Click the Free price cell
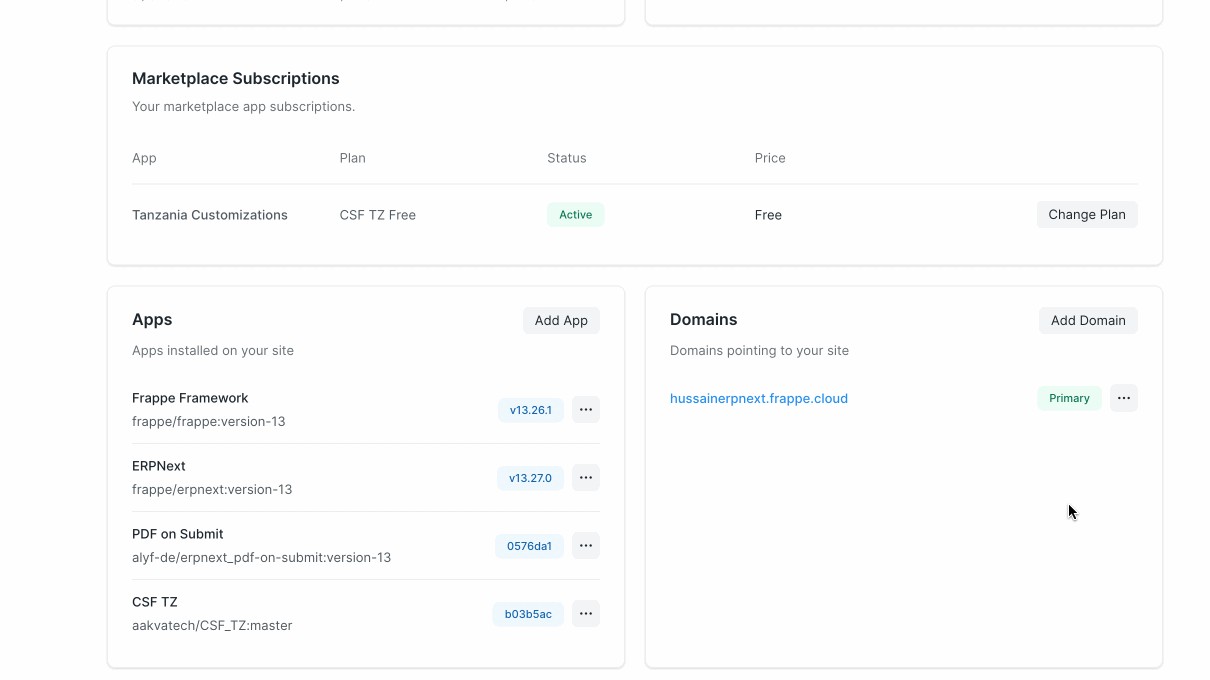 pos(768,215)
